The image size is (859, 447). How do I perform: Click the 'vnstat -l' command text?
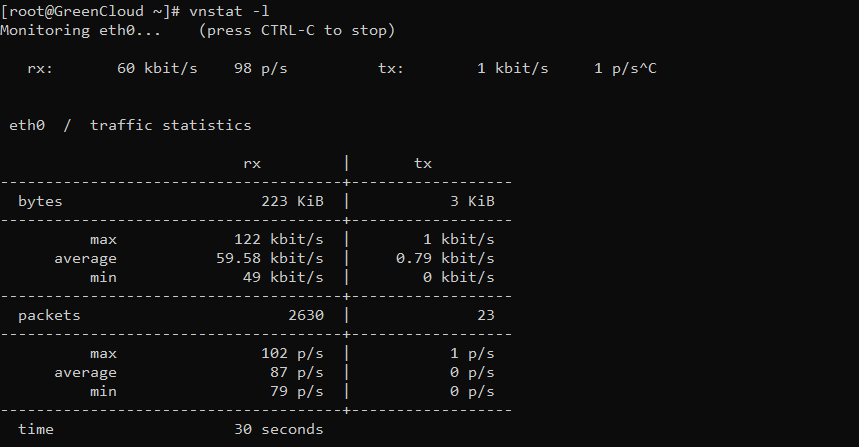tap(229, 11)
